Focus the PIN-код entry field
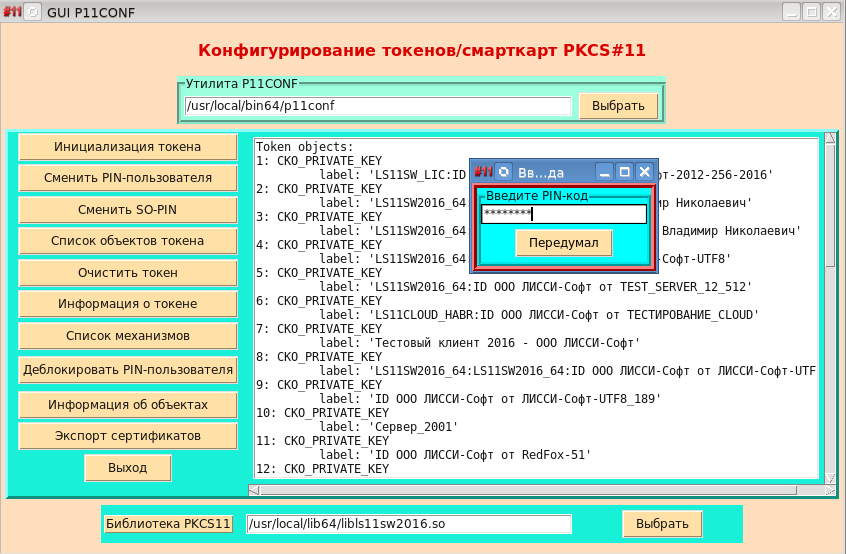 (x=564, y=214)
